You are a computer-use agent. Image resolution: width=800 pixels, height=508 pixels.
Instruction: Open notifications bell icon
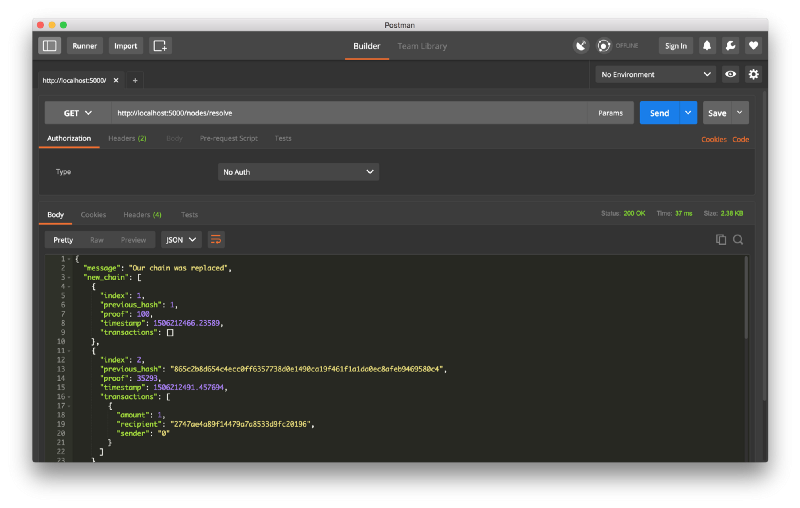tap(707, 45)
